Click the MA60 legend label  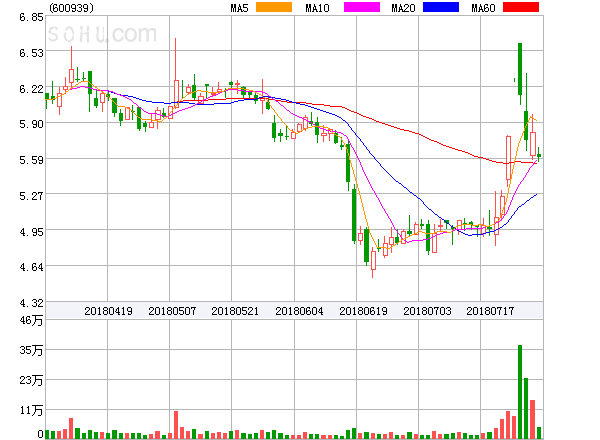483,8
